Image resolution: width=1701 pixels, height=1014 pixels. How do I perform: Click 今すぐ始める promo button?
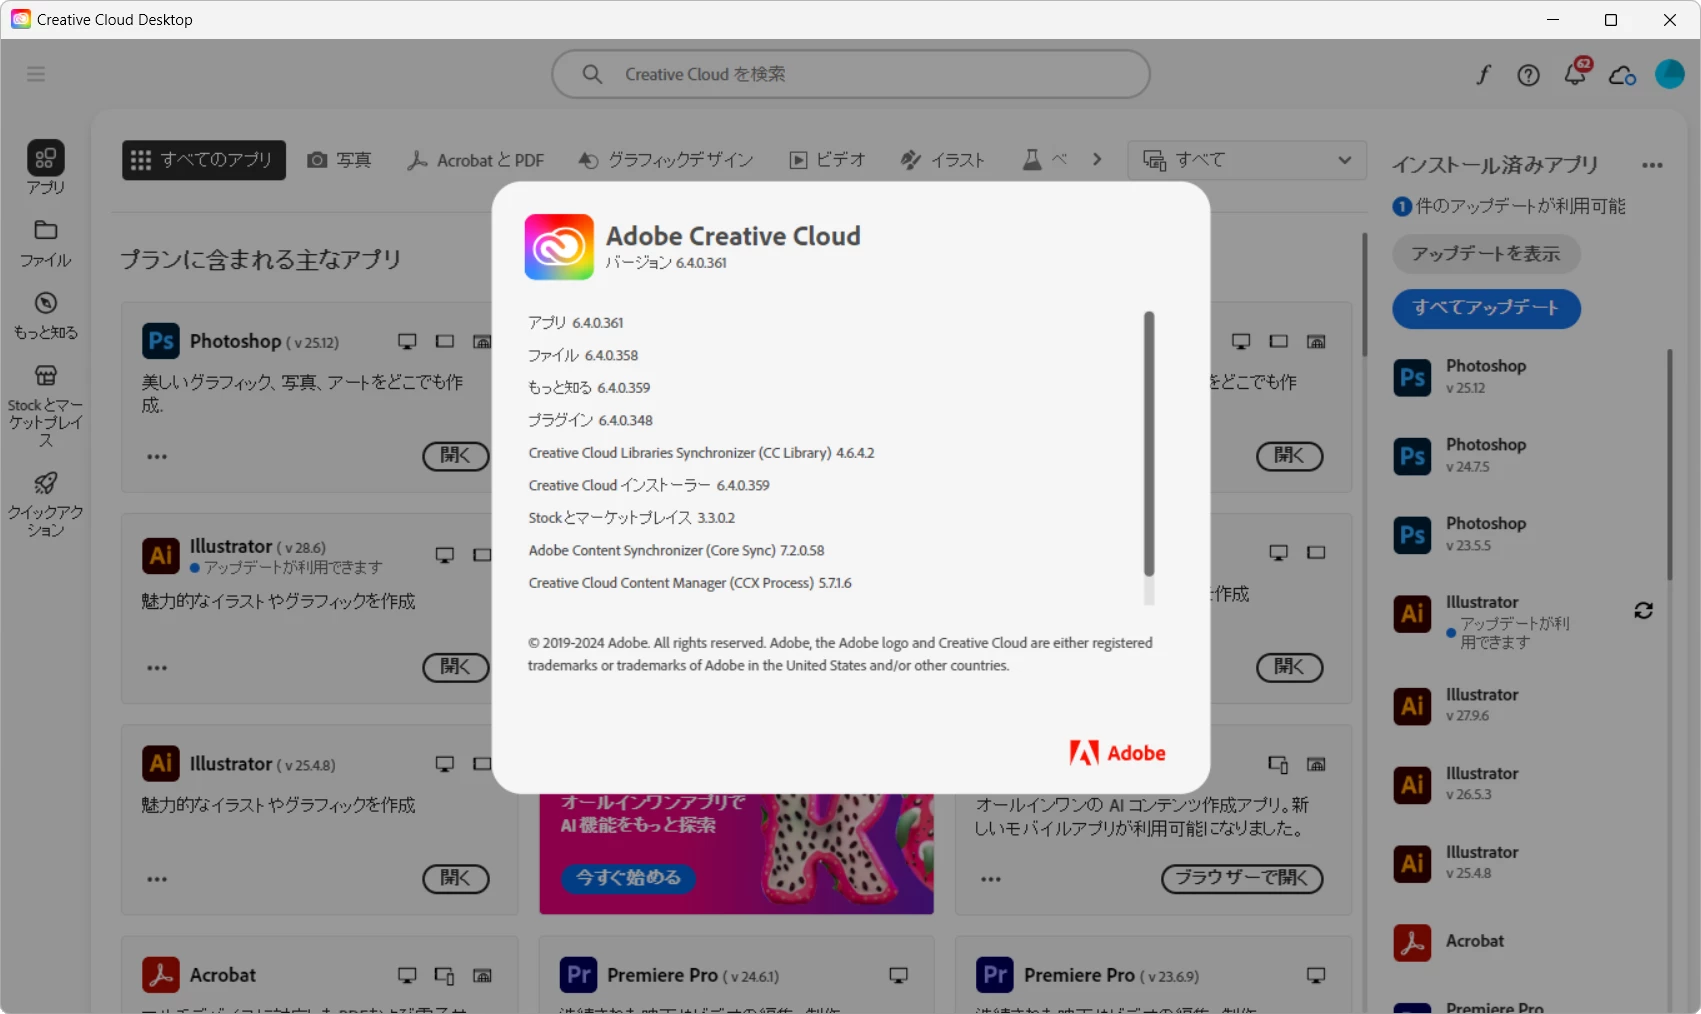[629, 878]
